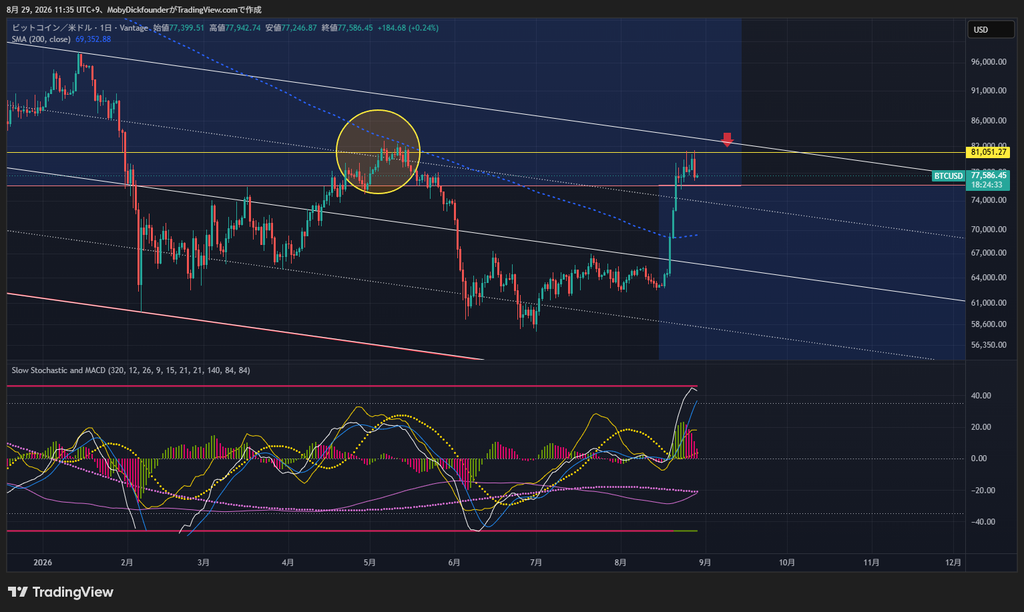Click the indicator 20.00 axis label
Viewport: 1024px width, 612px height.
click(981, 427)
